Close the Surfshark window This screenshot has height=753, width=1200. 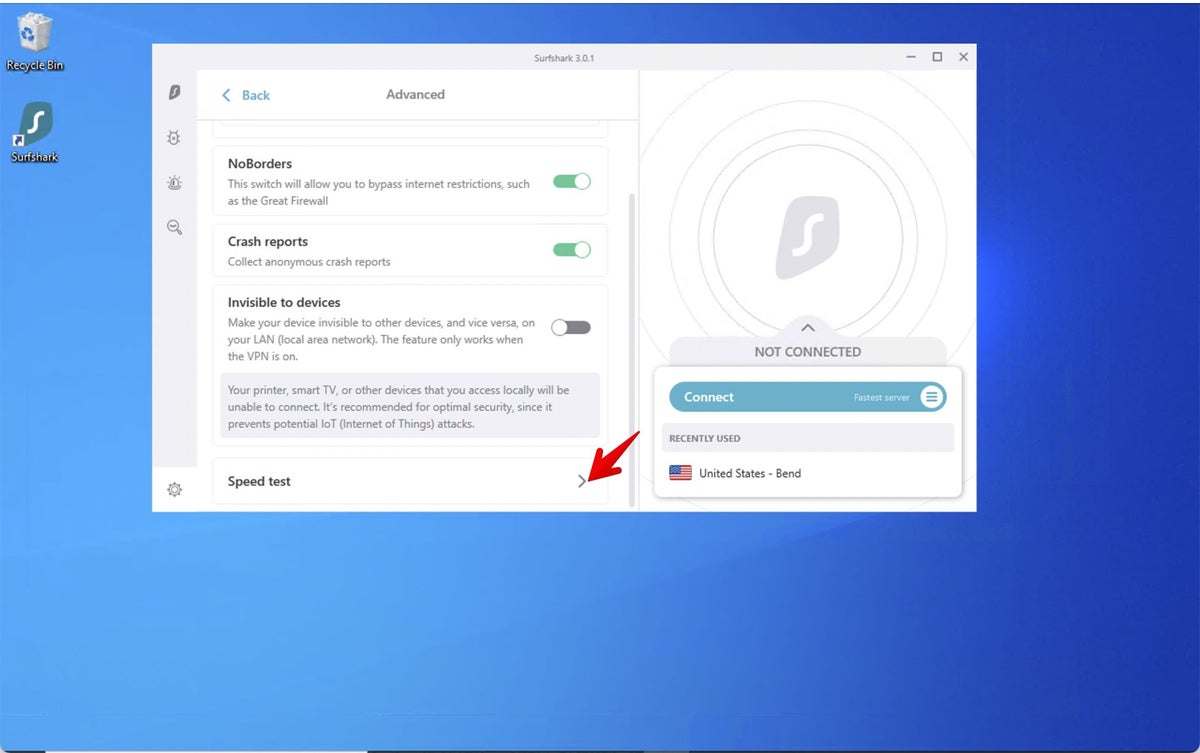[963, 57]
